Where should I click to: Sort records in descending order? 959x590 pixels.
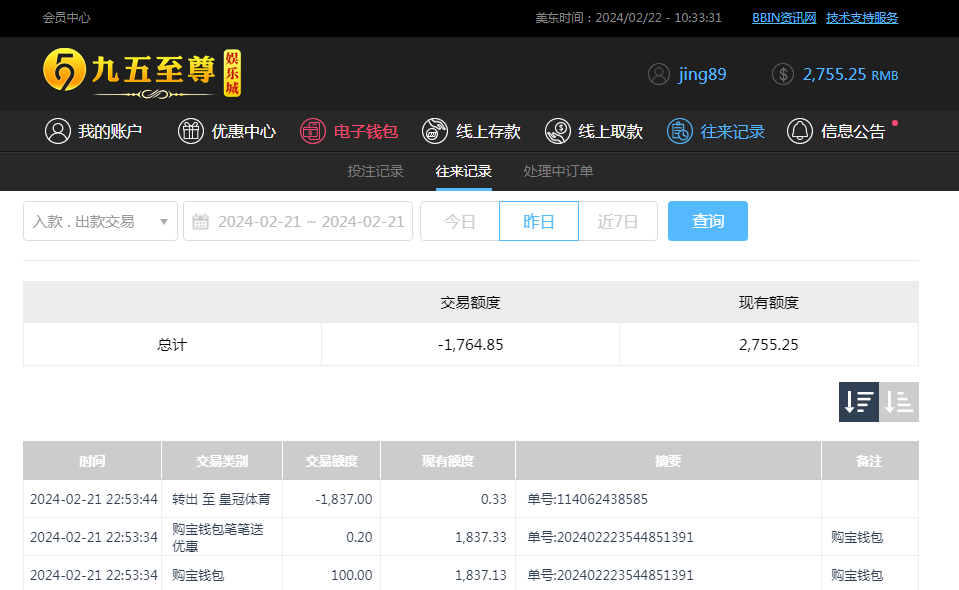point(858,402)
